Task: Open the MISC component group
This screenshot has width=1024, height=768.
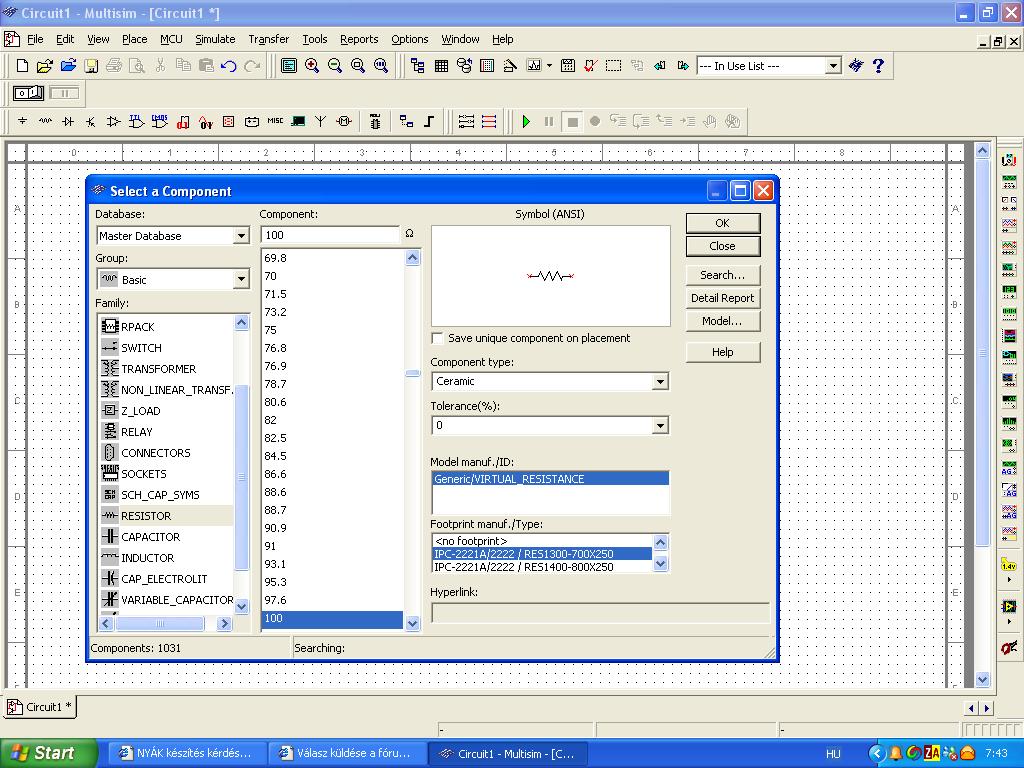Action: point(275,121)
